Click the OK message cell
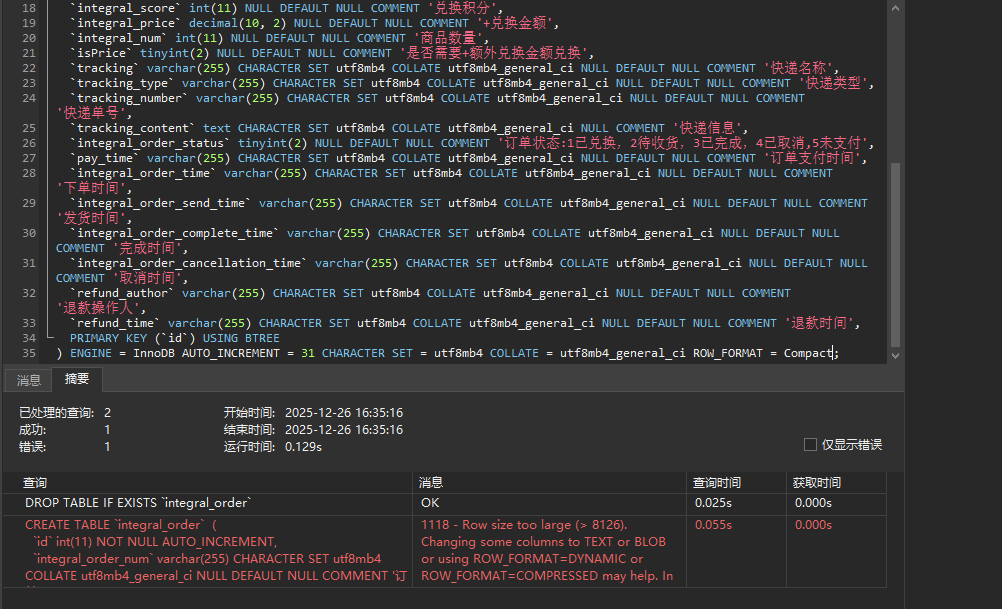Image resolution: width=1002 pixels, height=609 pixels. [431, 503]
